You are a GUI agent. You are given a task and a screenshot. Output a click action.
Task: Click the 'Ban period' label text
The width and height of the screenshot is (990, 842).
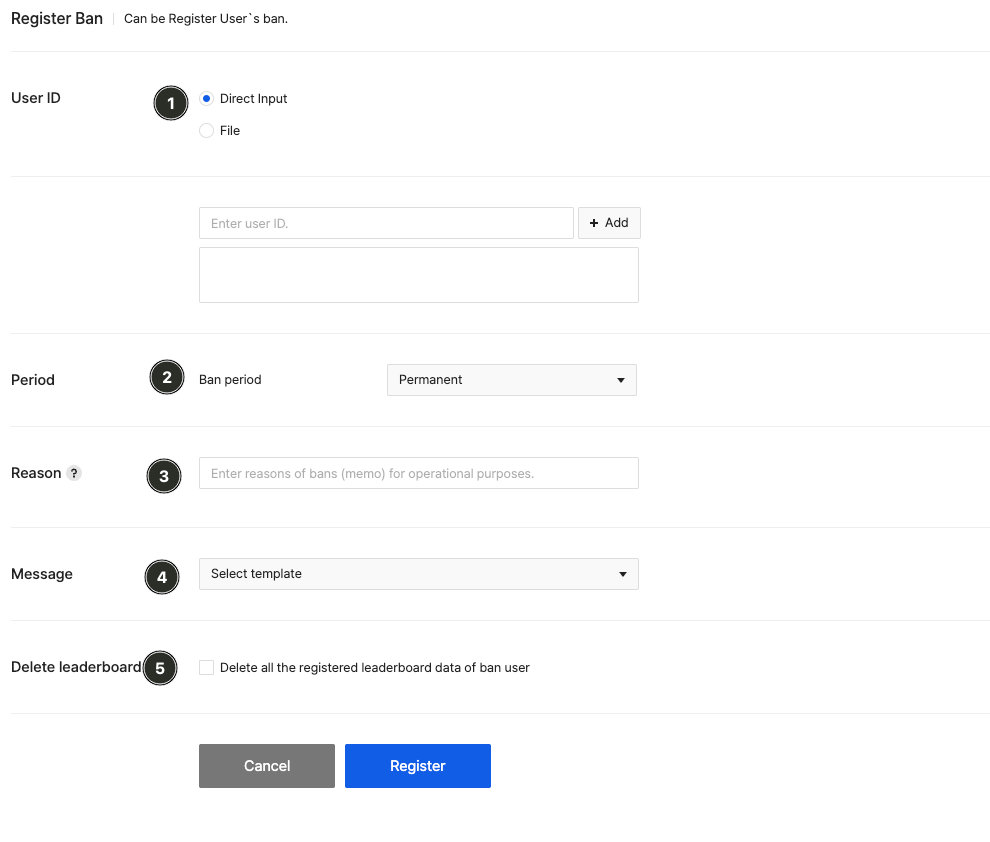(230, 380)
